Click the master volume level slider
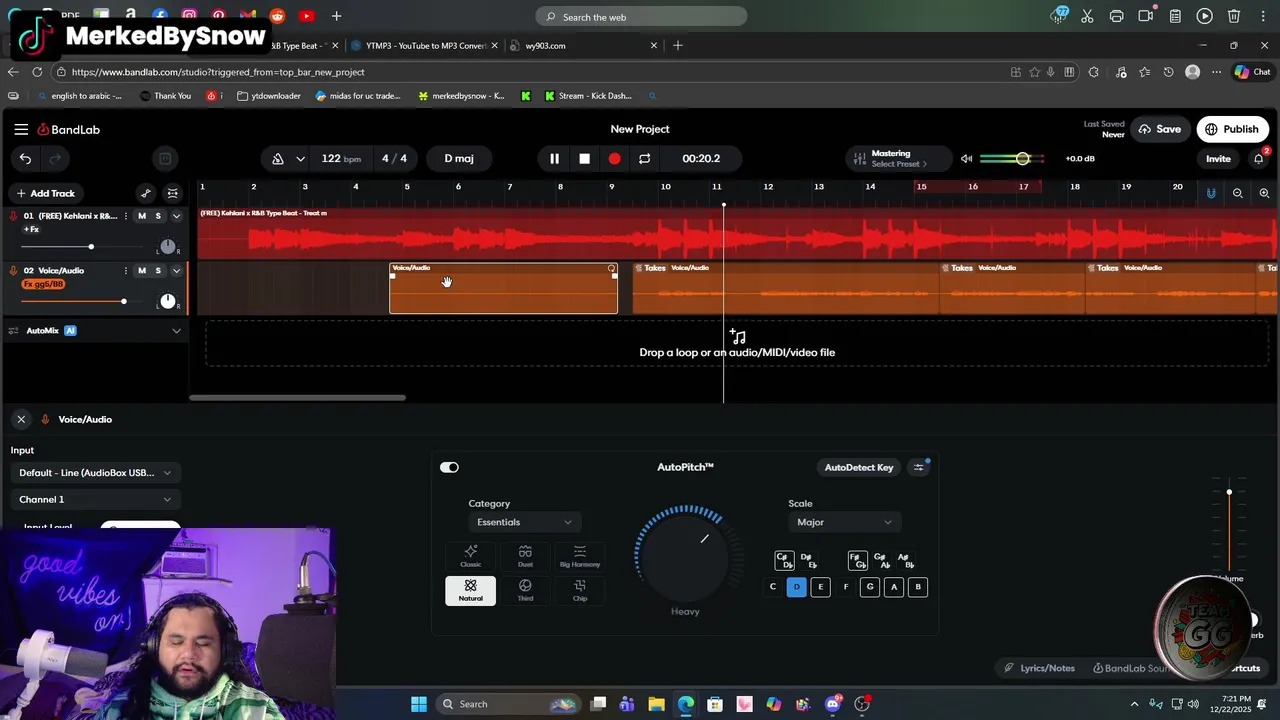The height and width of the screenshot is (720, 1280). click(1012, 158)
